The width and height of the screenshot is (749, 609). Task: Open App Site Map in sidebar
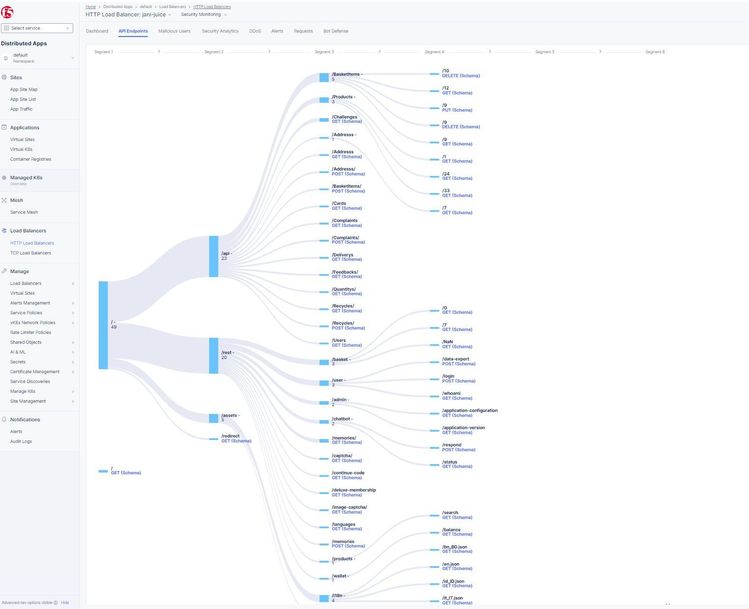24,89
